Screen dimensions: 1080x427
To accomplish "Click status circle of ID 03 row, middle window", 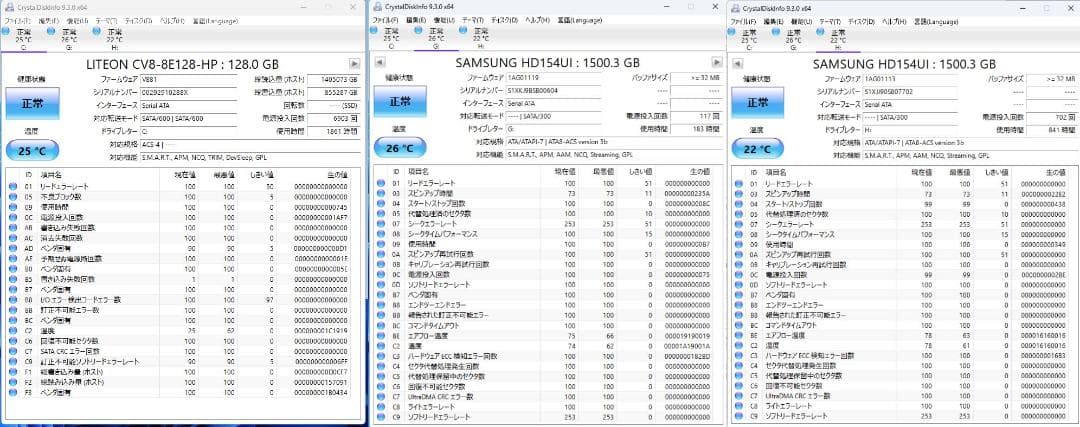I will [381, 194].
